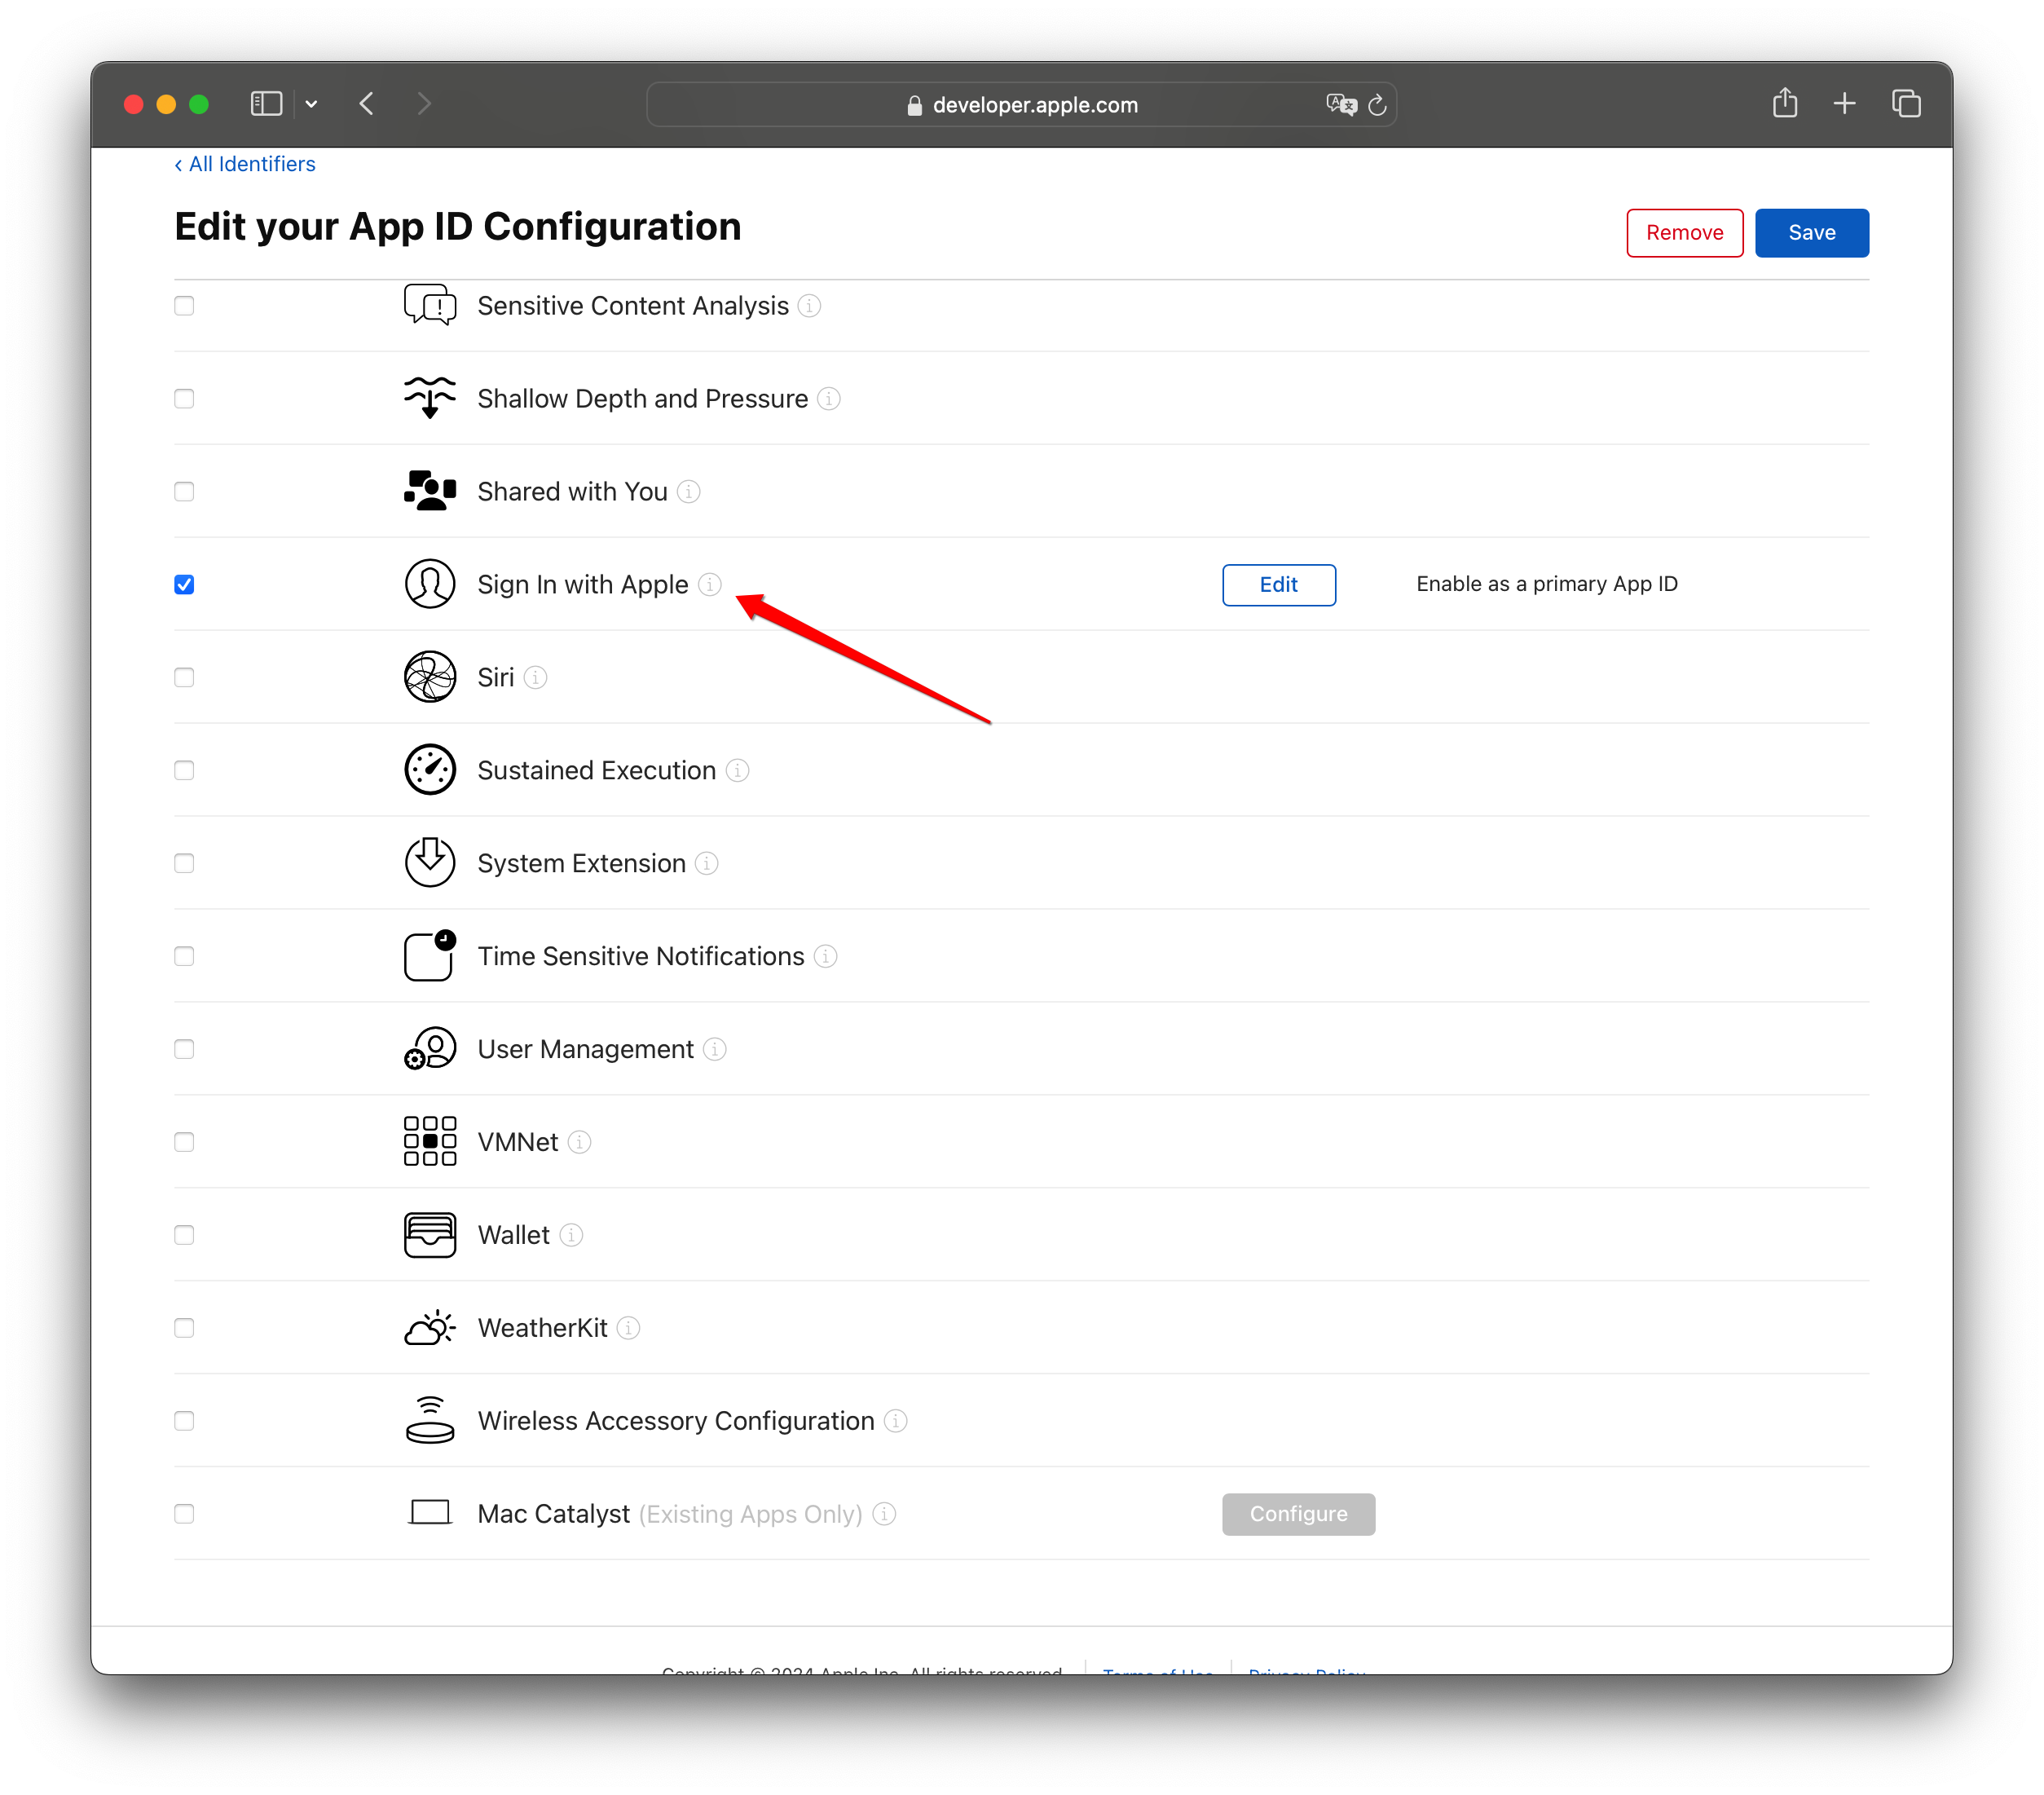Click info icon for Time Sensitive Notifications

pyautogui.click(x=826, y=957)
